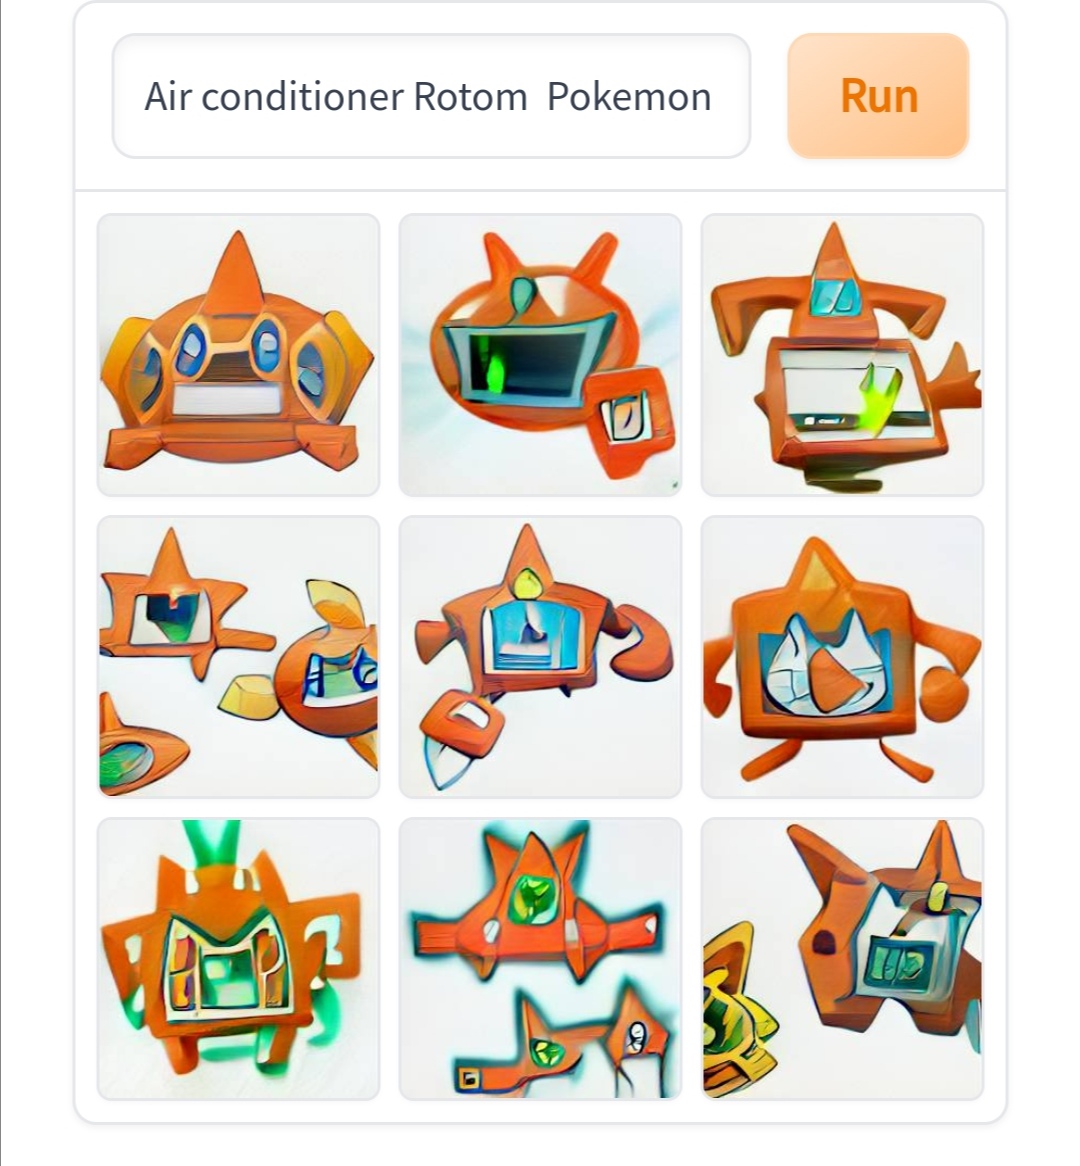Run generation with the Run button
Viewport: 1080px width, 1166px height.
point(878,96)
